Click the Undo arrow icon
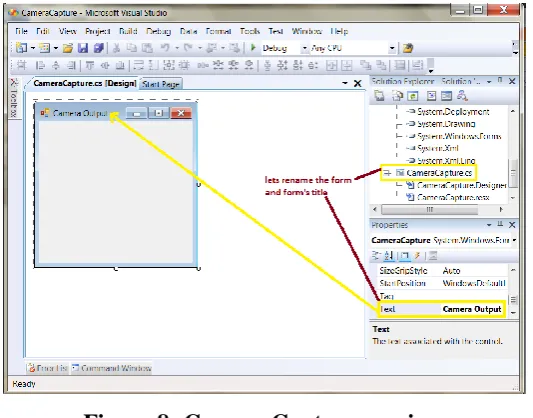 pyautogui.click(x=165, y=48)
